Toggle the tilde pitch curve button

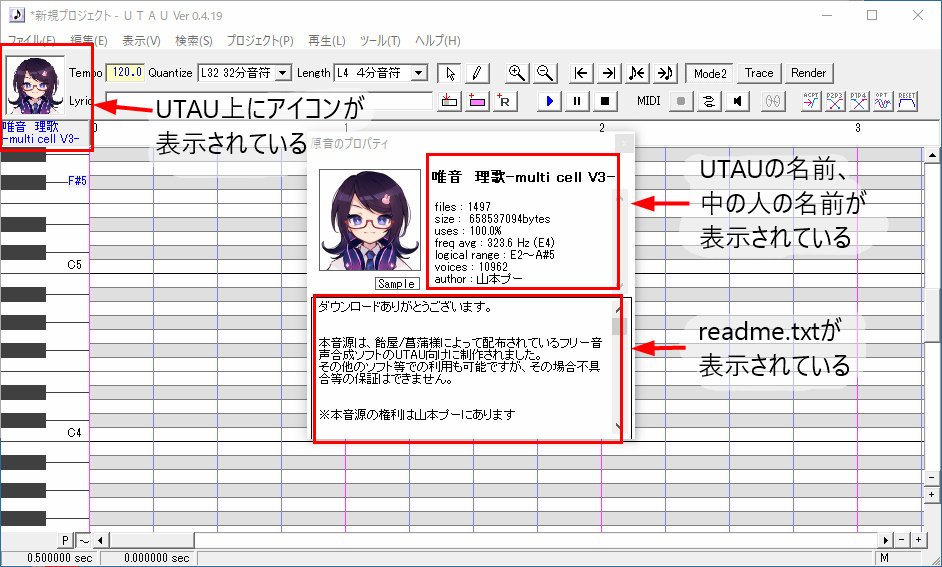tap(84, 541)
